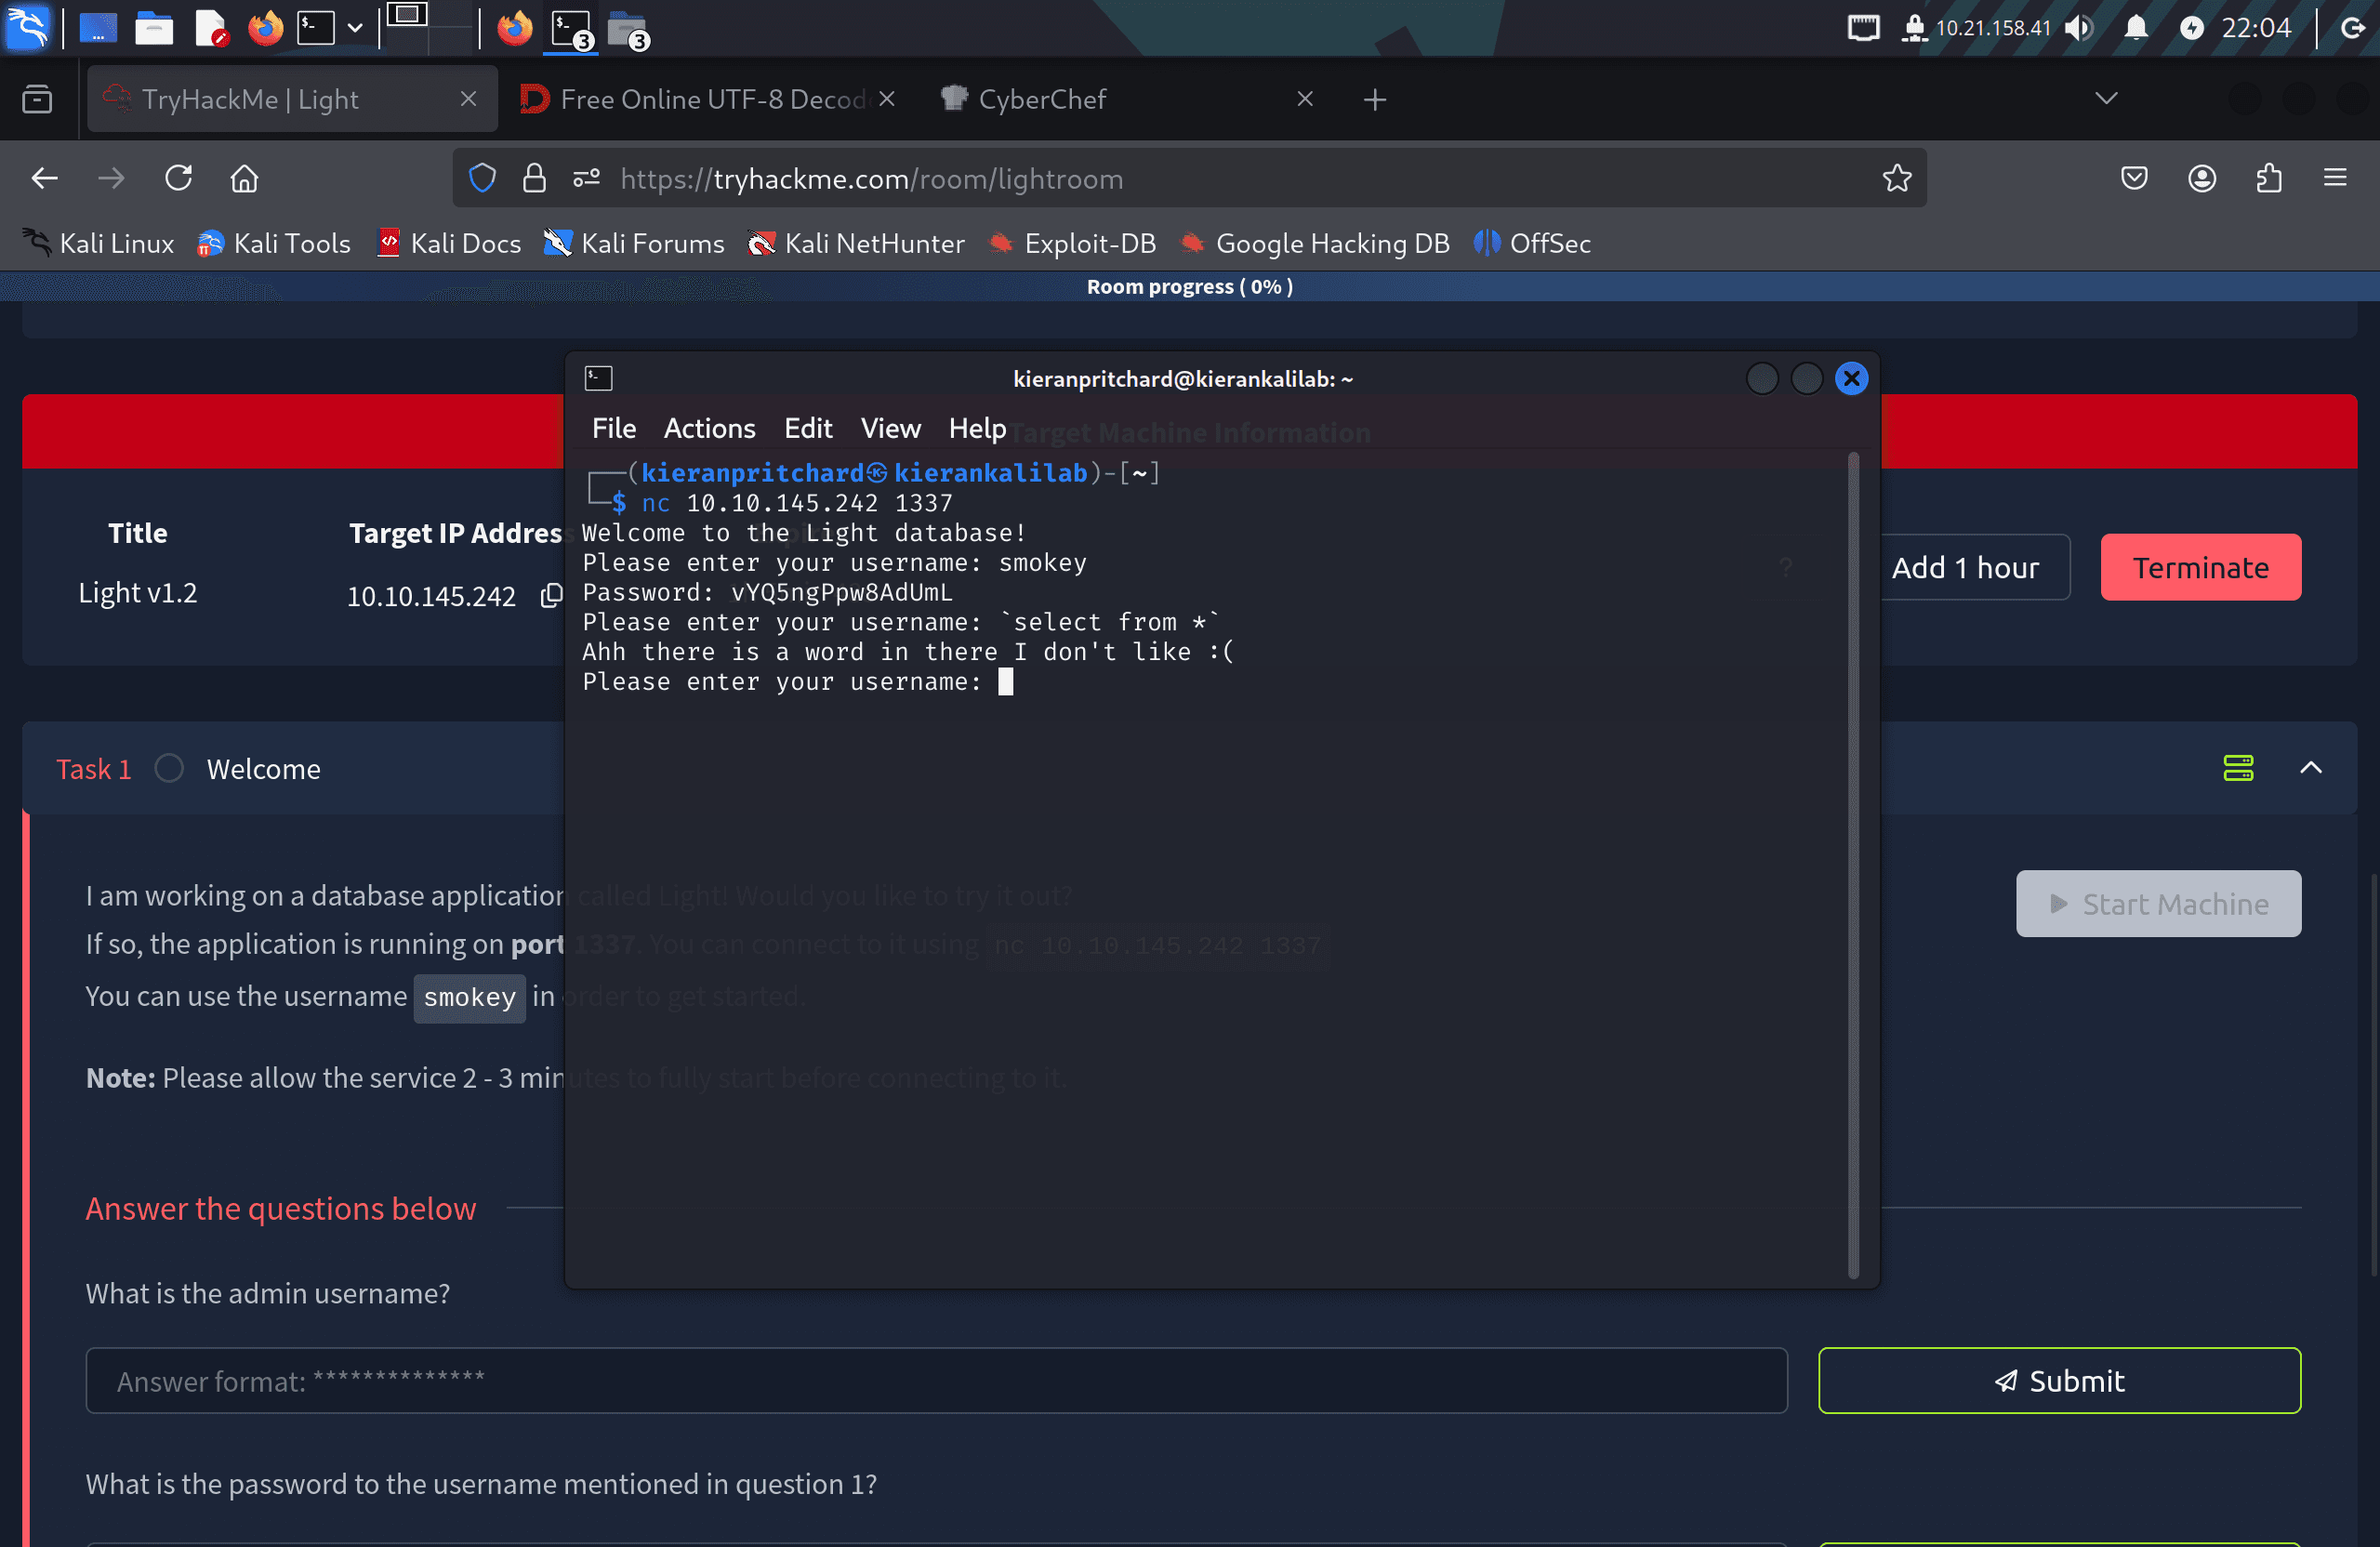Click the power manager icon in the tray

click(x=2191, y=28)
